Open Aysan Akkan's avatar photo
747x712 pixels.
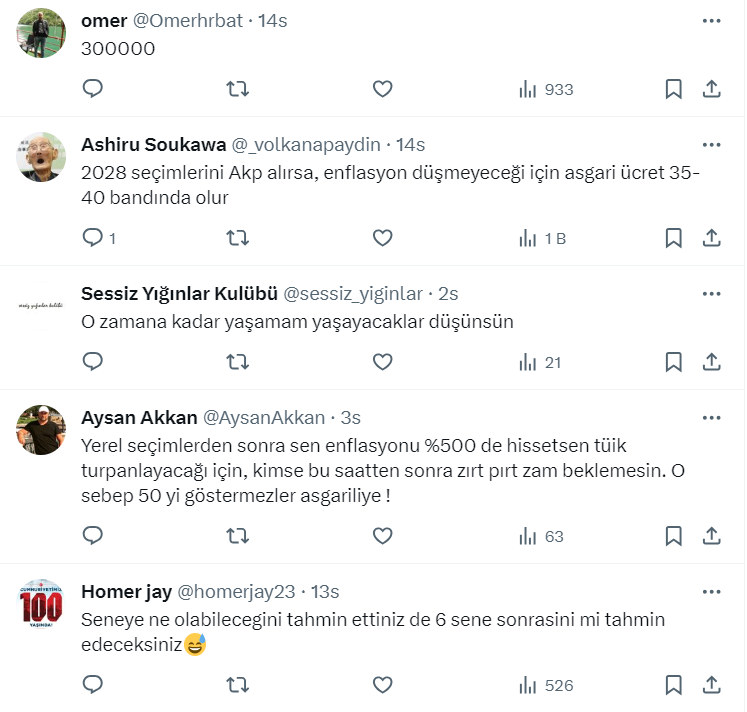tap(42, 430)
